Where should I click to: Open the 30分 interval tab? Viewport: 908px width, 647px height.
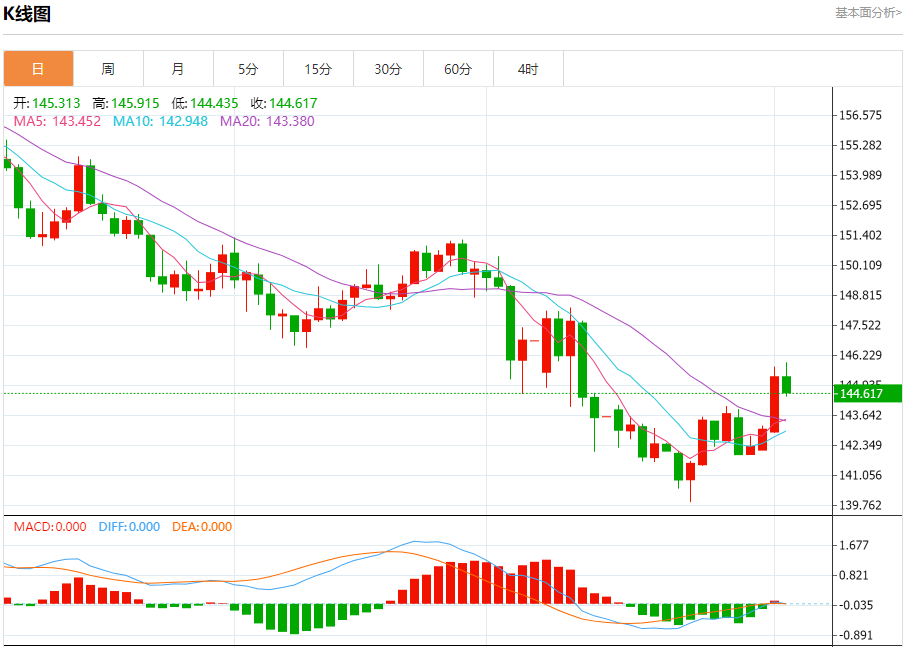pyautogui.click(x=389, y=69)
